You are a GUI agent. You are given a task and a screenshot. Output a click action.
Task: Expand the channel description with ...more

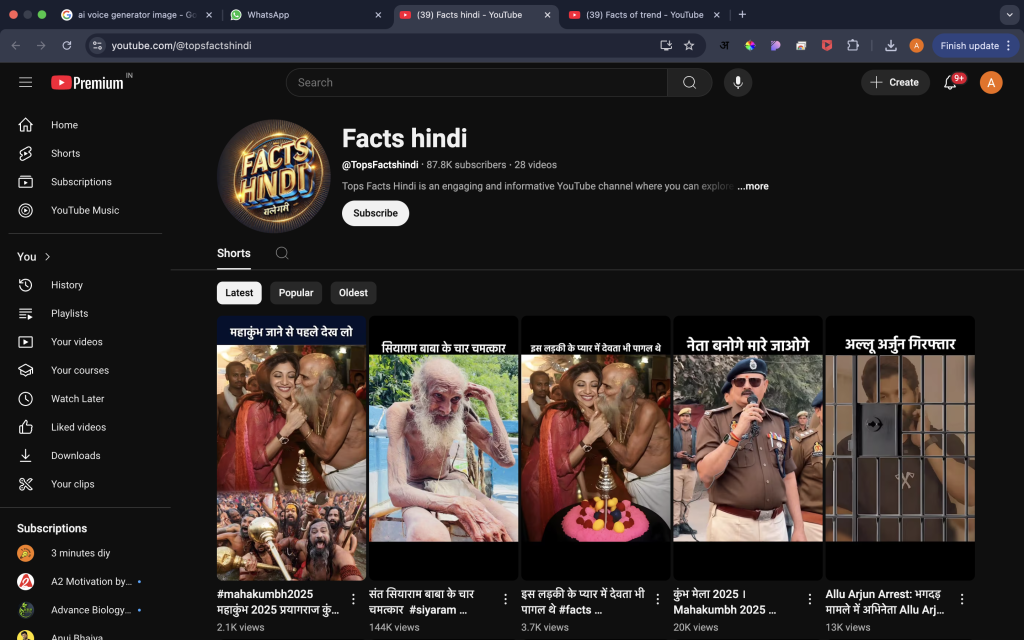[753, 186]
